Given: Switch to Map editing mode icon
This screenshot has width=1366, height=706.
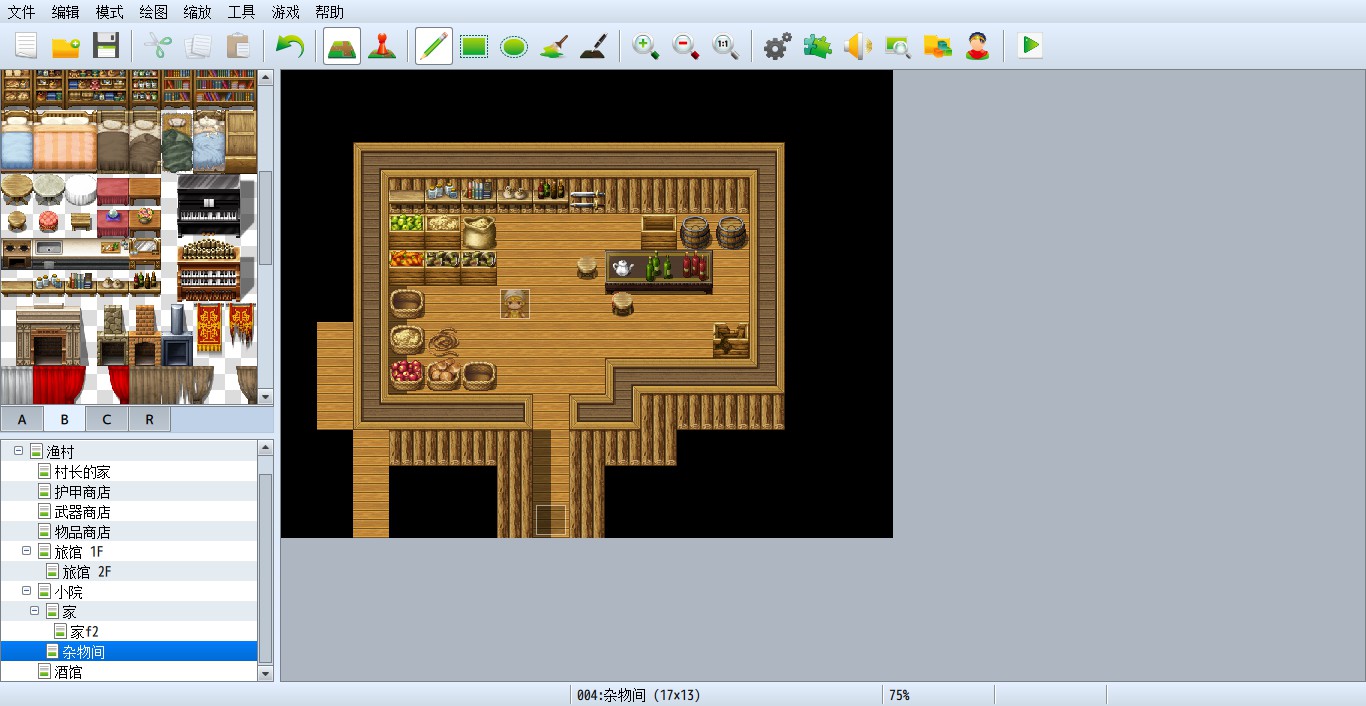Looking at the screenshot, I should tap(342, 46).
